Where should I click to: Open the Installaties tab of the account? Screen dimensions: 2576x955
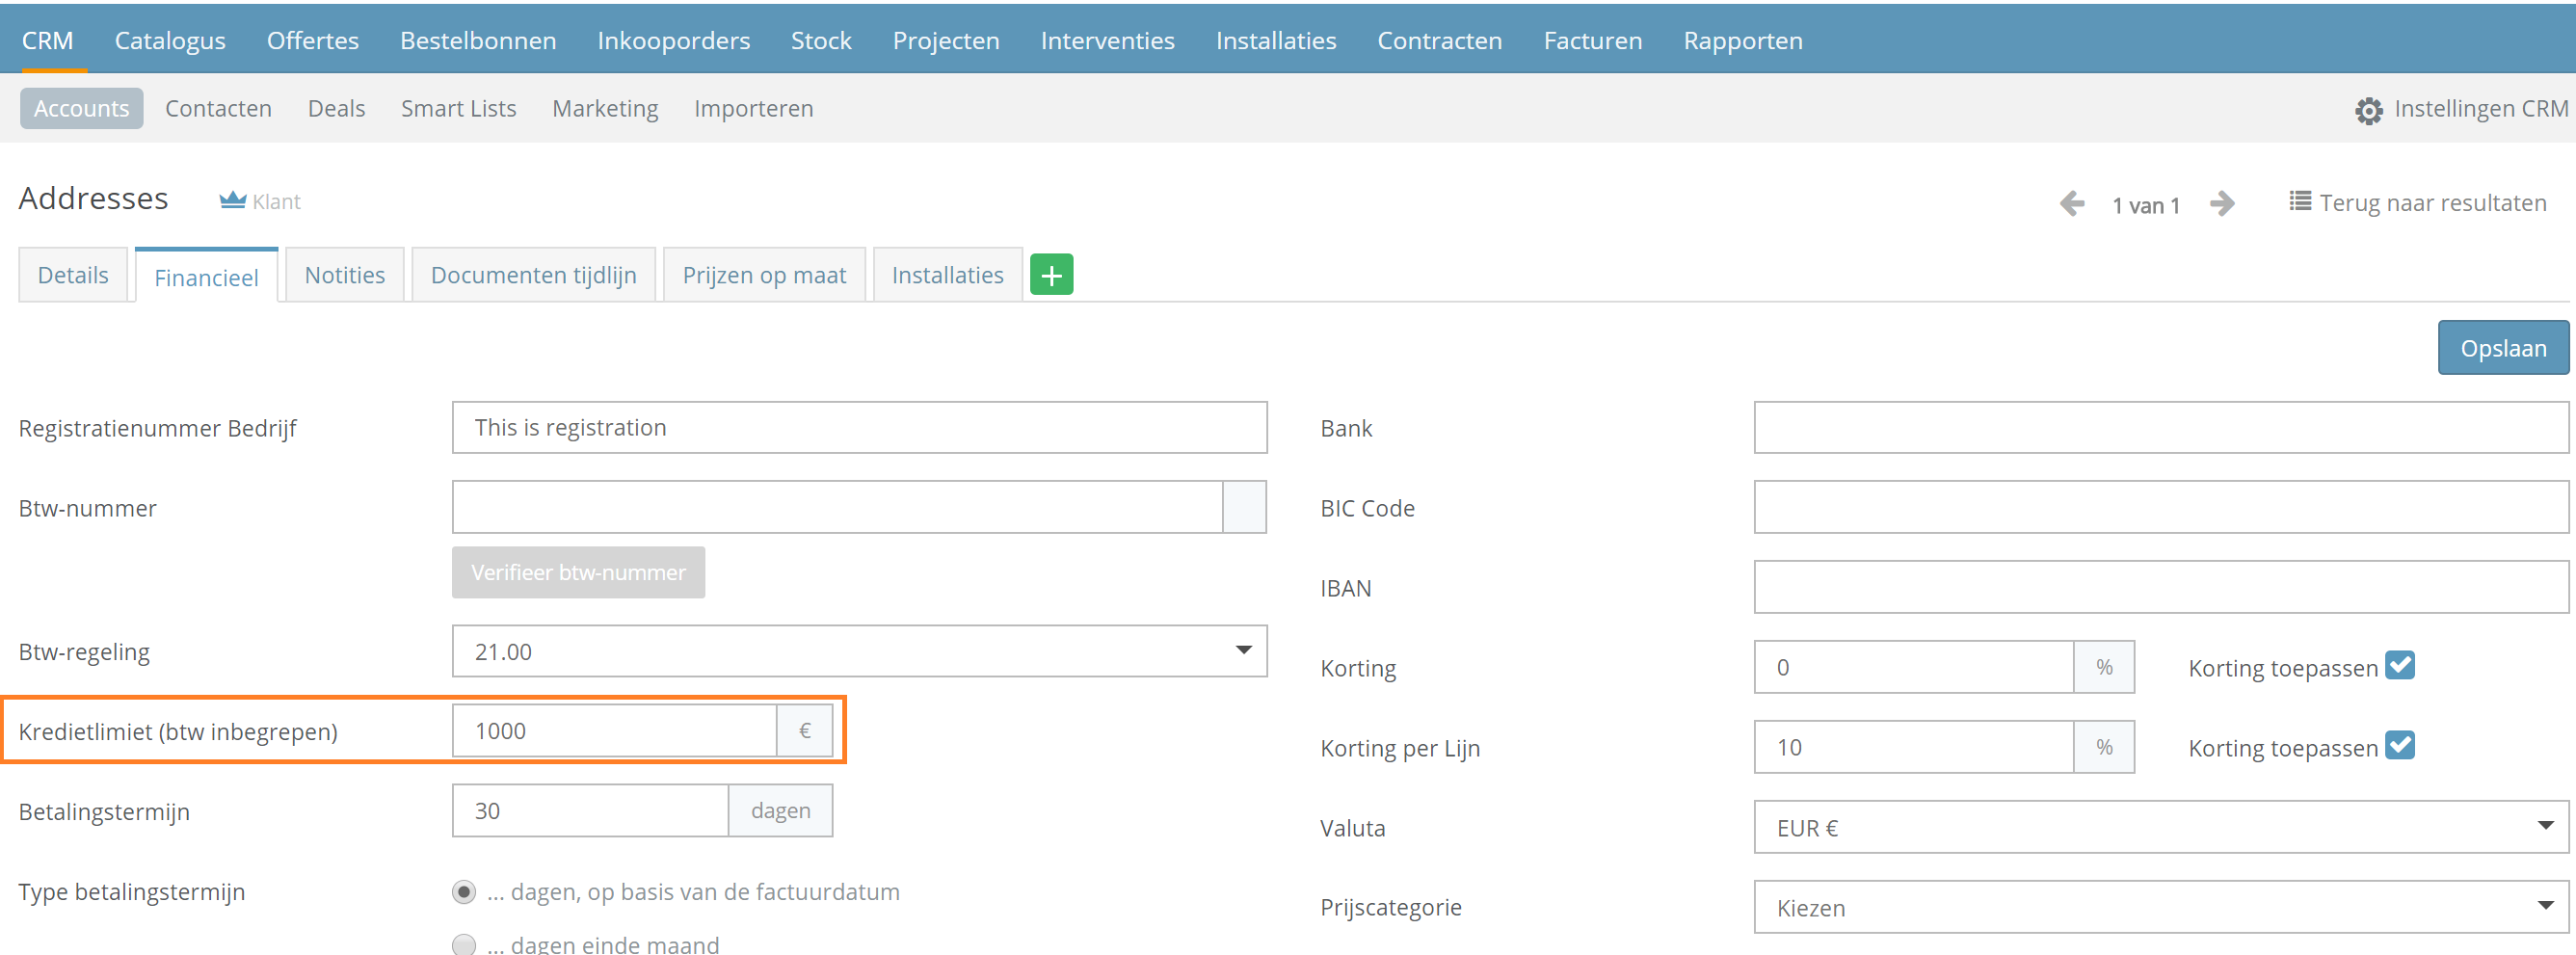pos(947,275)
